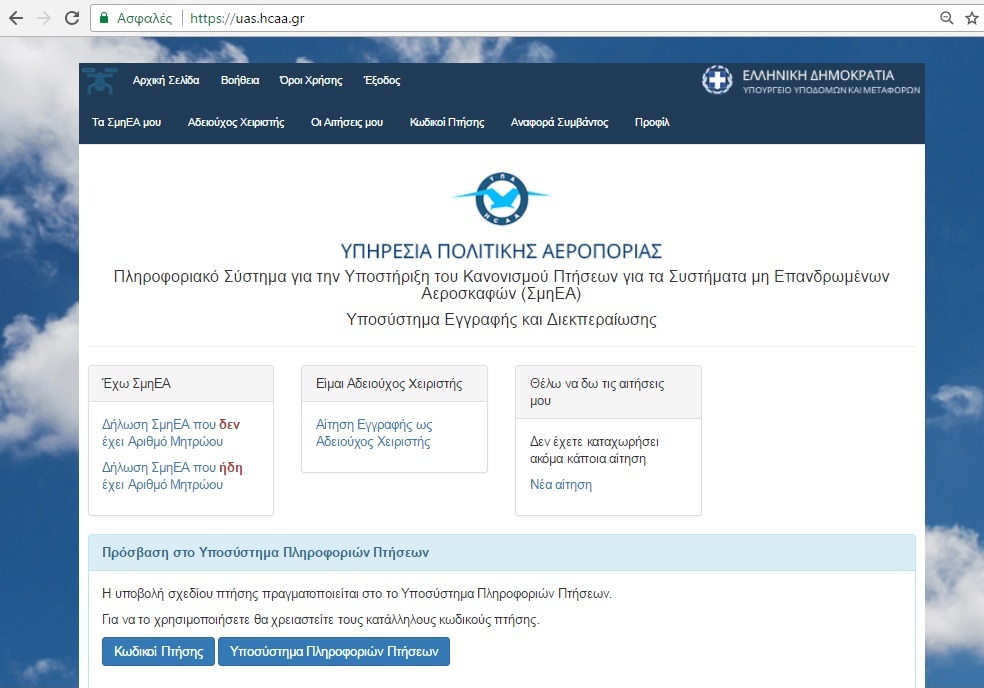Open the Αδειούχος Χειριστής menu item
Viewport: 984px width, 688px height.
tap(236, 122)
